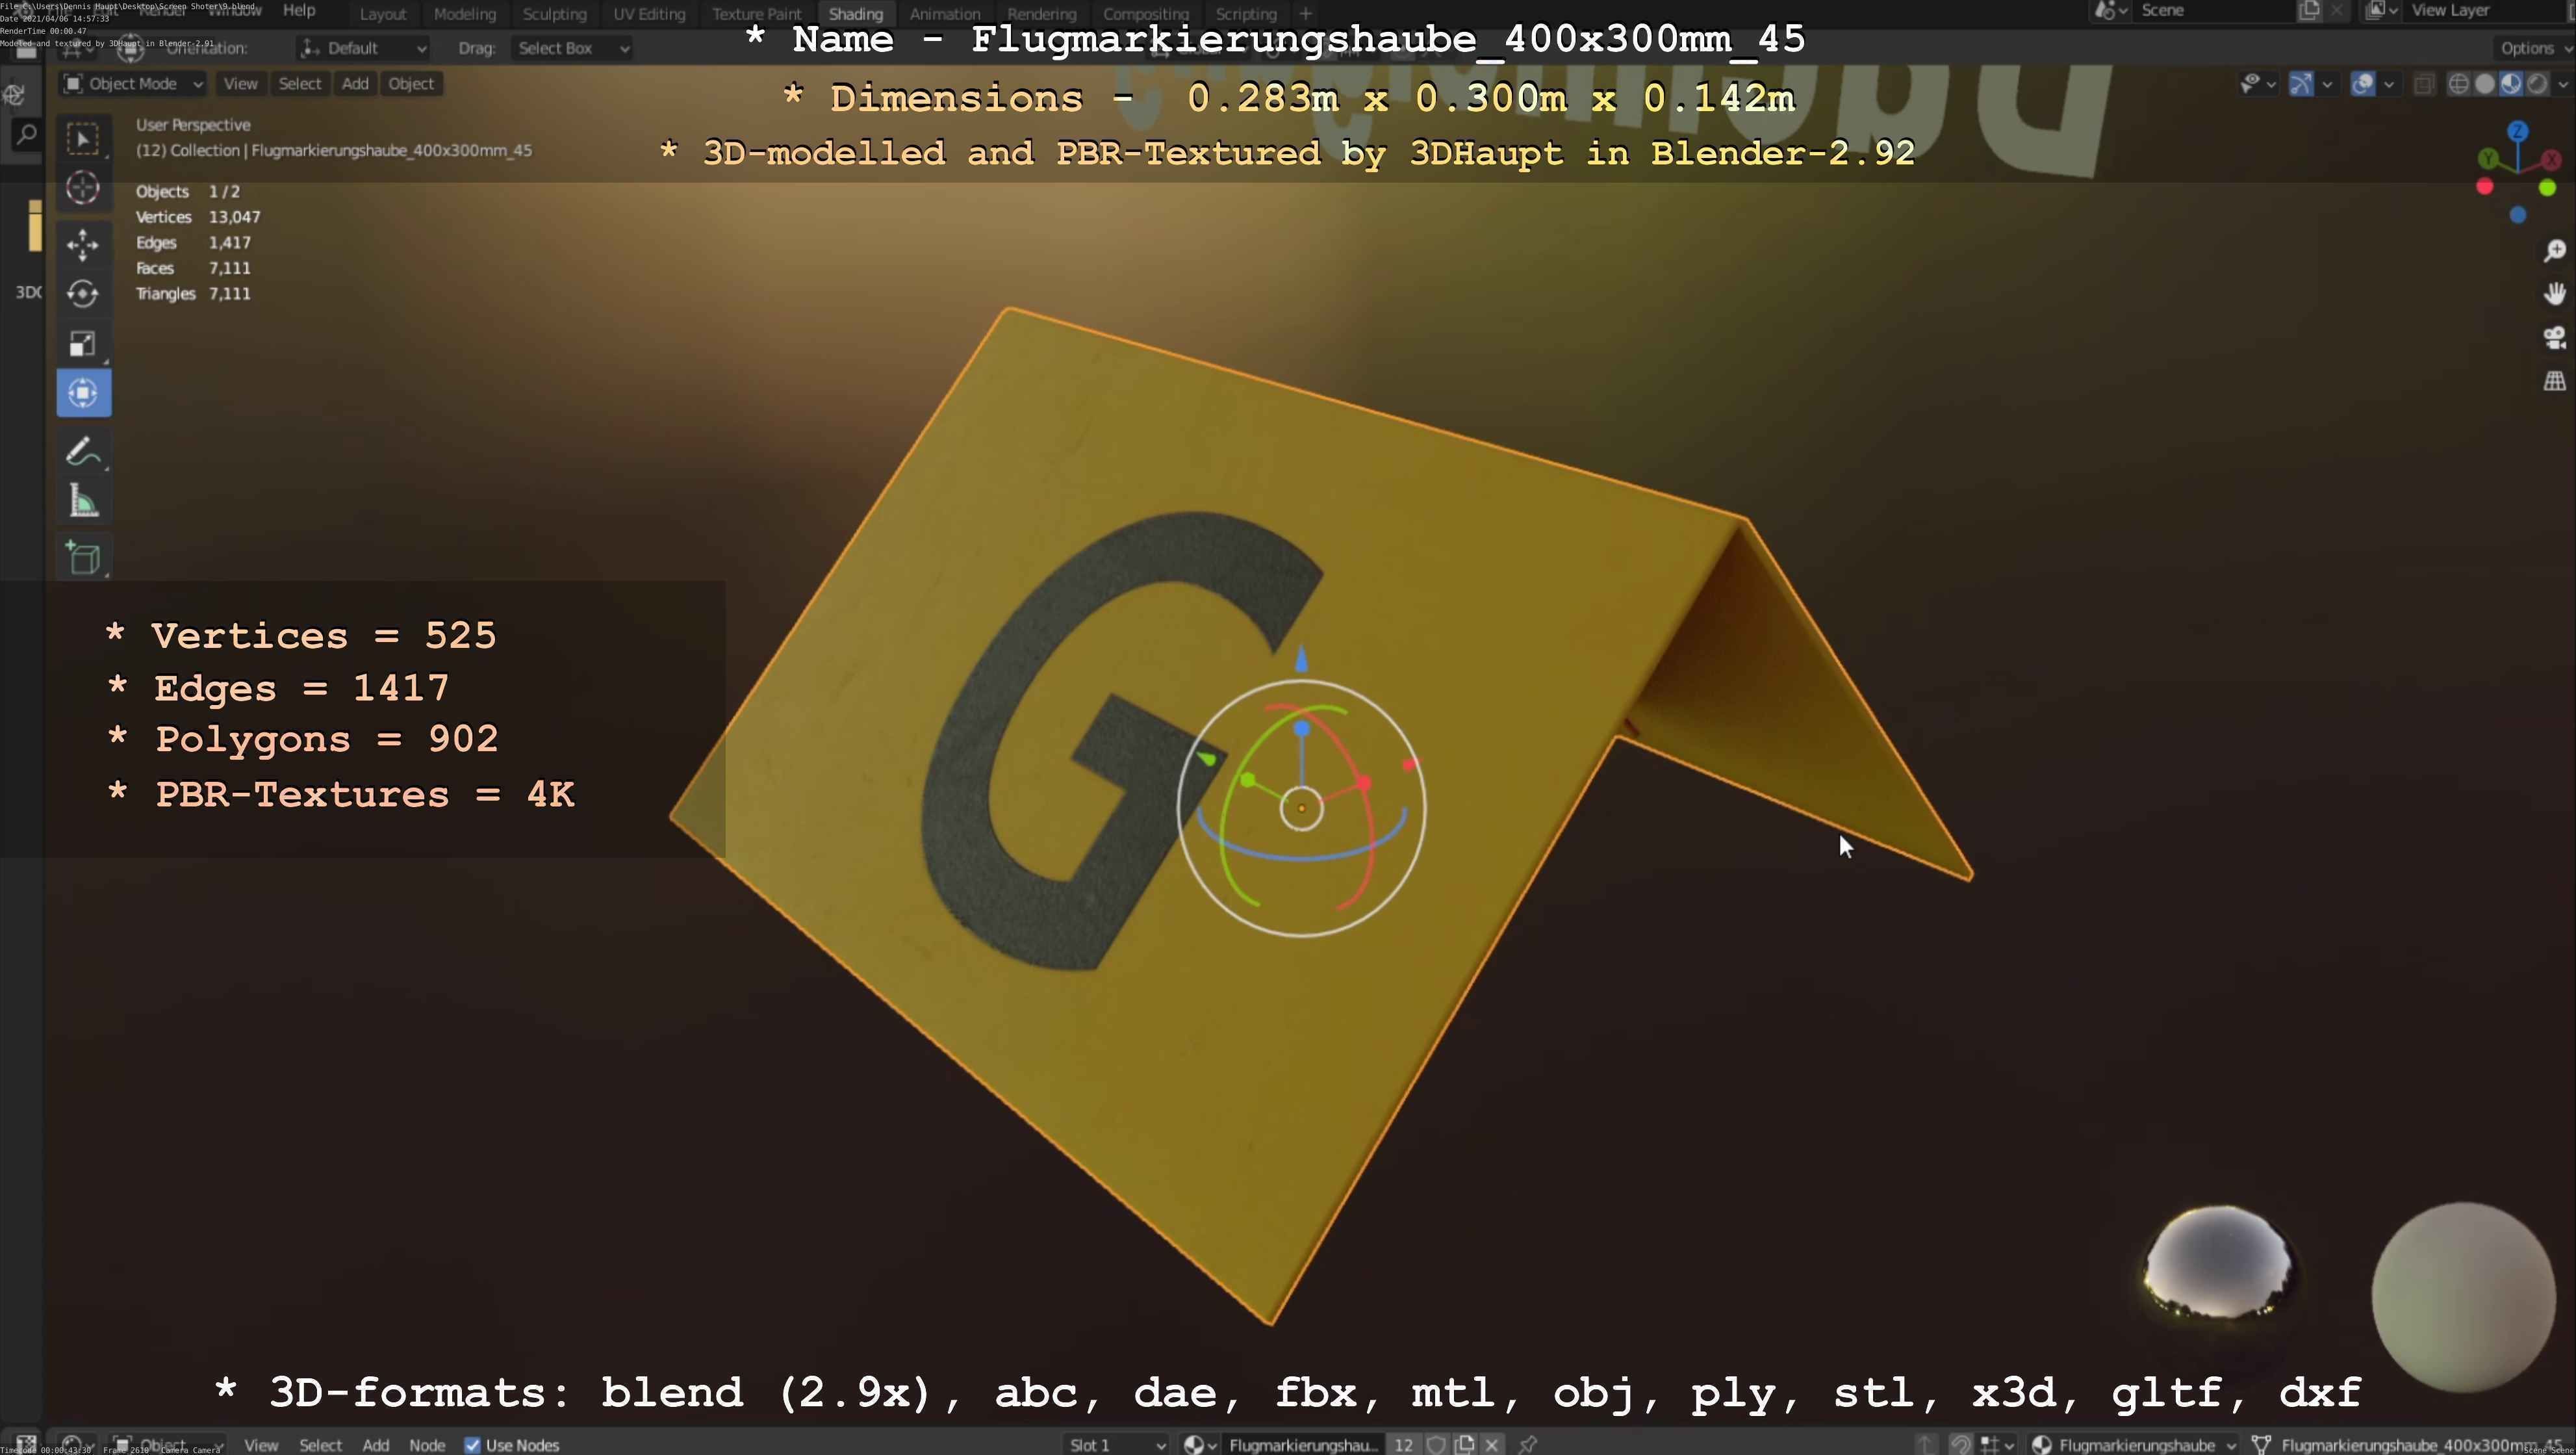Select the Scale tool in toolbar
2576x1455 pixels.
pos(83,344)
